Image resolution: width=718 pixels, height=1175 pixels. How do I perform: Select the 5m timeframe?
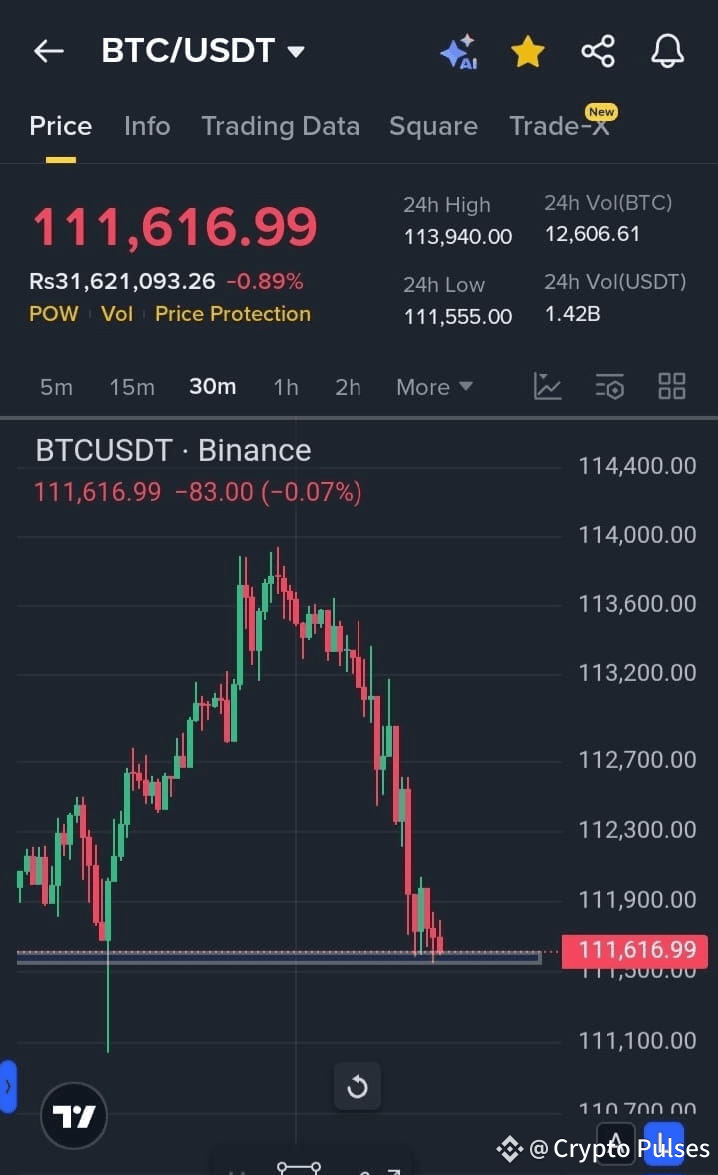click(x=56, y=387)
